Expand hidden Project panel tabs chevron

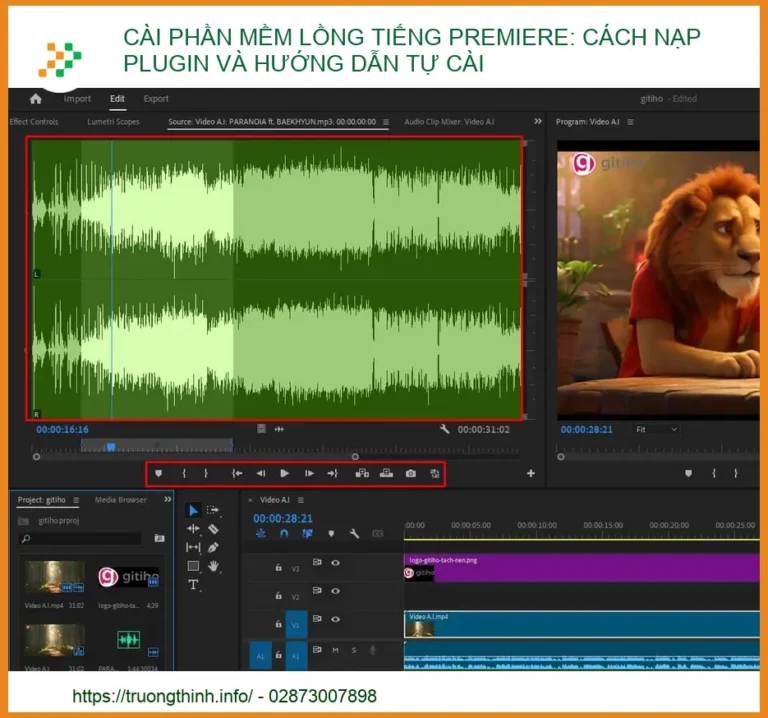click(x=168, y=499)
